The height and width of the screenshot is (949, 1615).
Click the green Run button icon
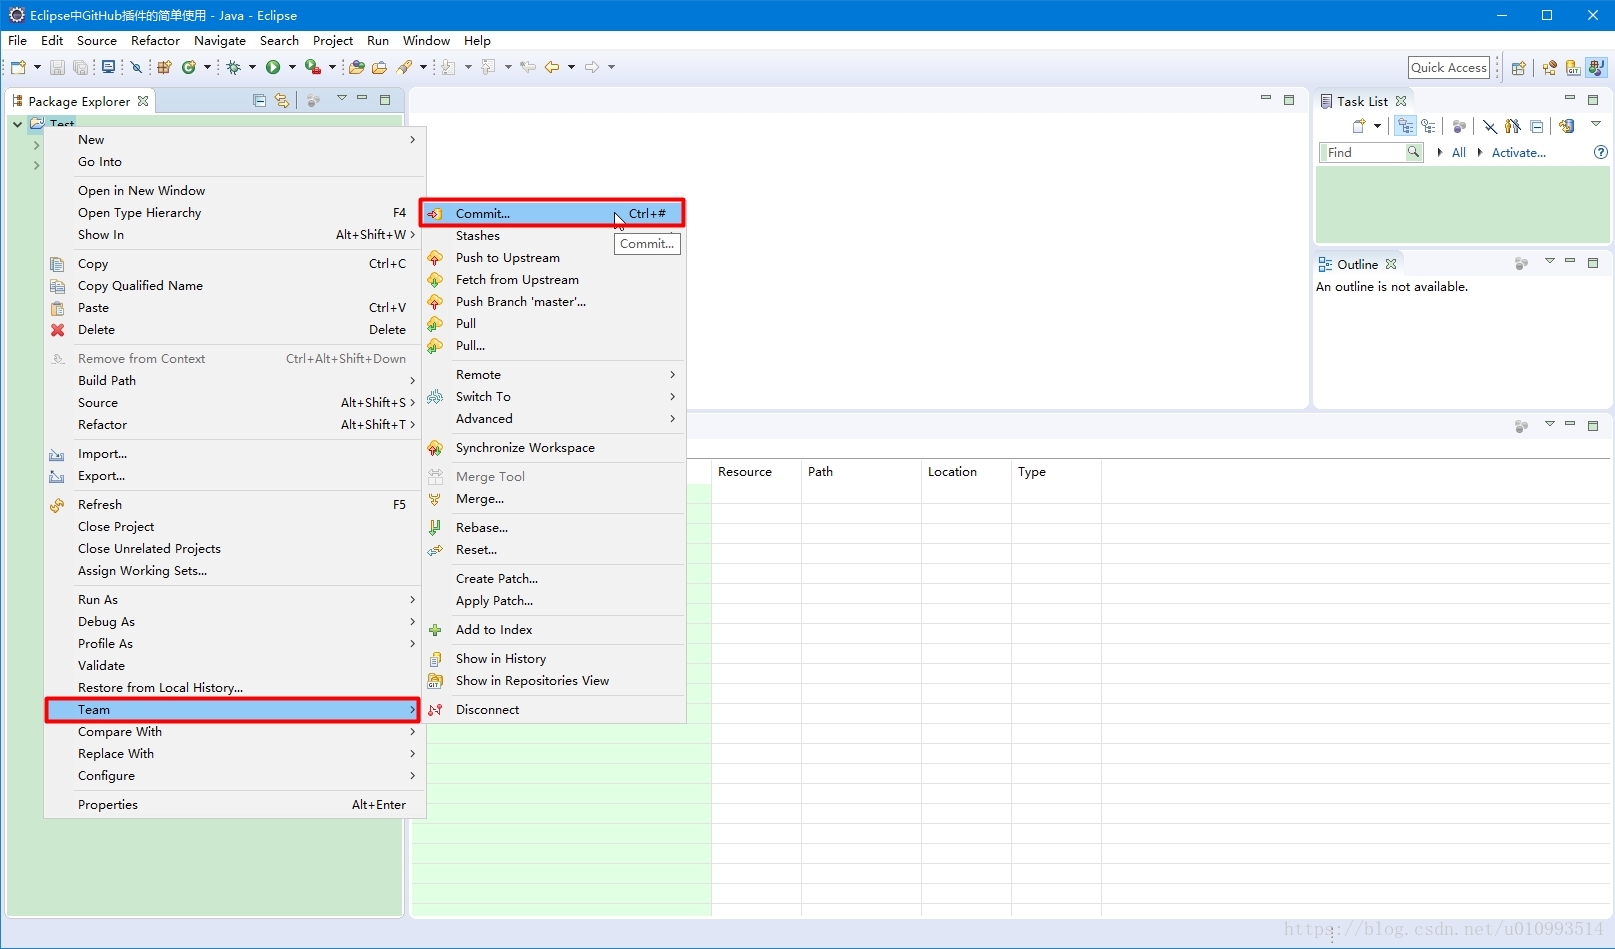(x=273, y=67)
